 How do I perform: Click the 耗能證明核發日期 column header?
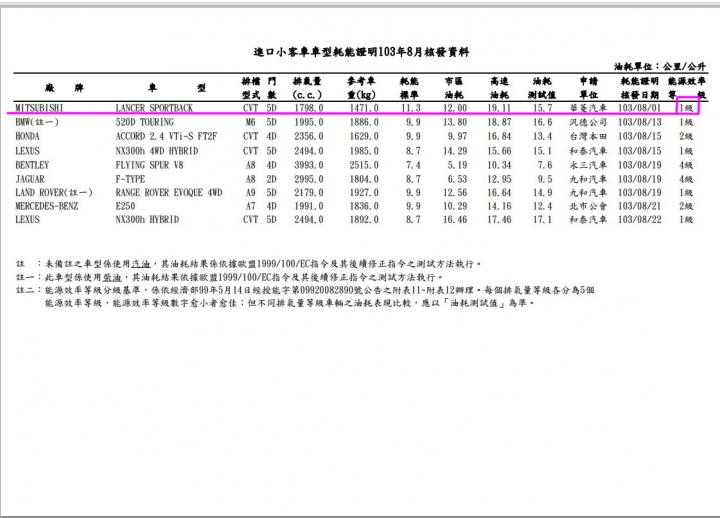(x=640, y=88)
